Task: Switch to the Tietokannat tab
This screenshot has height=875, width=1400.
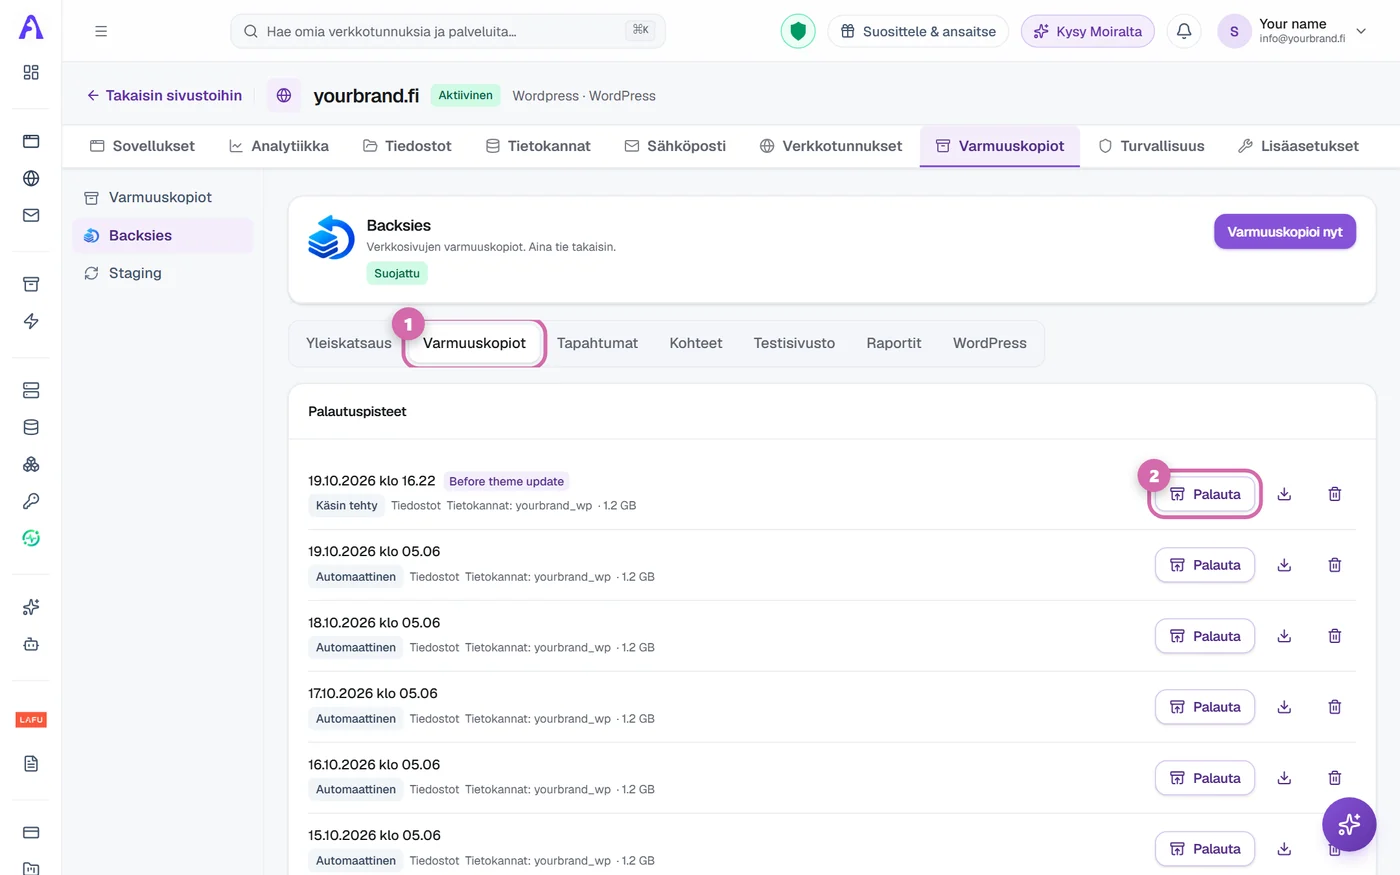Action: pos(538,146)
